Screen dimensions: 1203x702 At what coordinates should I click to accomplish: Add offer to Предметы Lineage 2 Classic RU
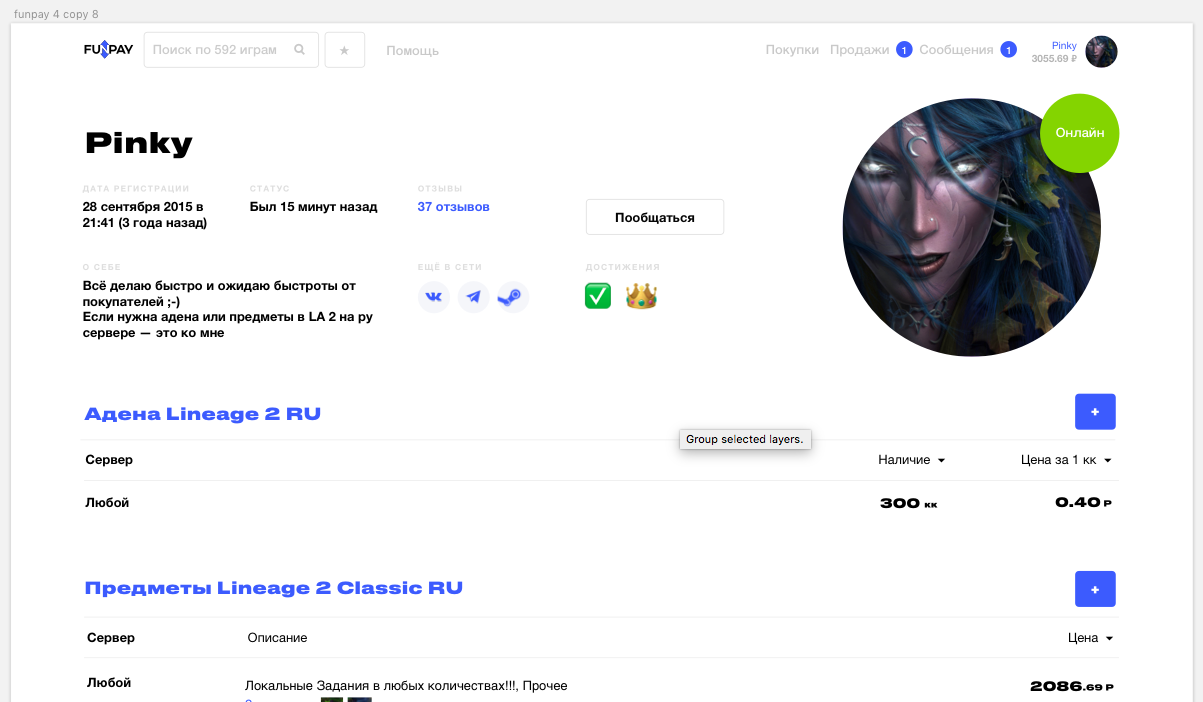1095,589
